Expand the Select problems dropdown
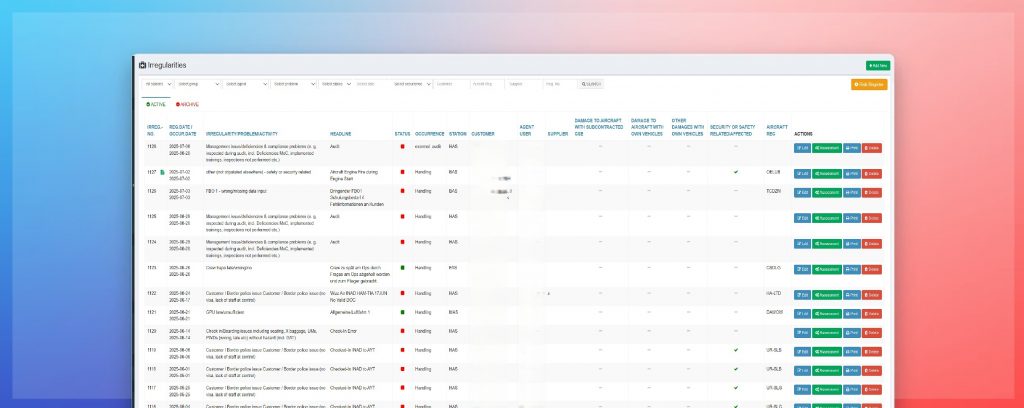The height and width of the screenshot is (408, 1024). point(292,84)
